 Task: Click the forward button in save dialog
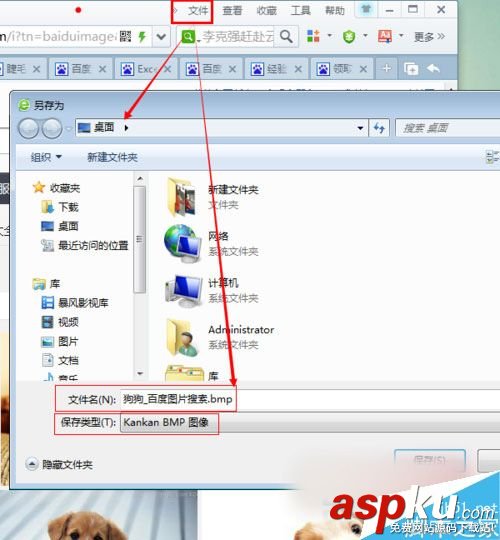pos(52,128)
